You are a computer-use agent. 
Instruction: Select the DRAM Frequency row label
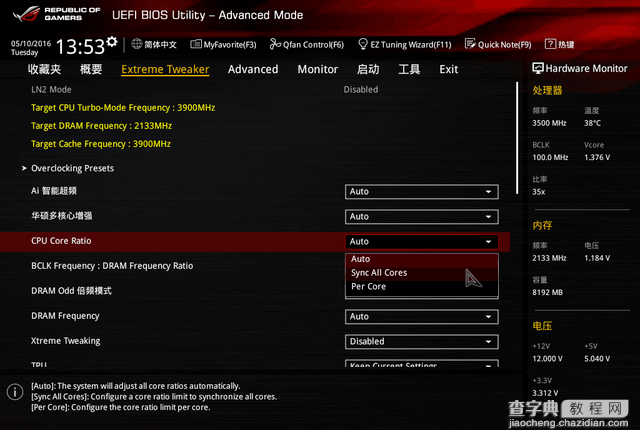(x=65, y=316)
